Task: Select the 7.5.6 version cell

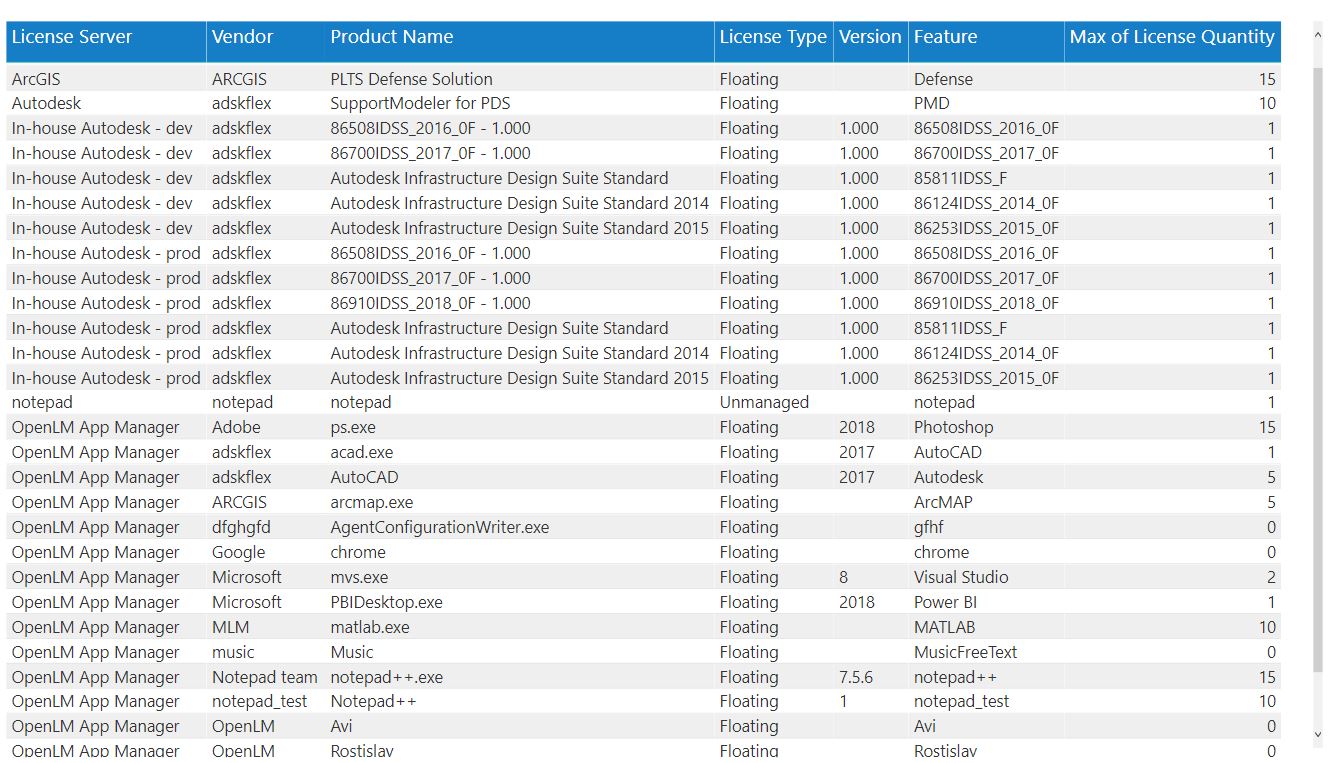Action: click(x=855, y=678)
